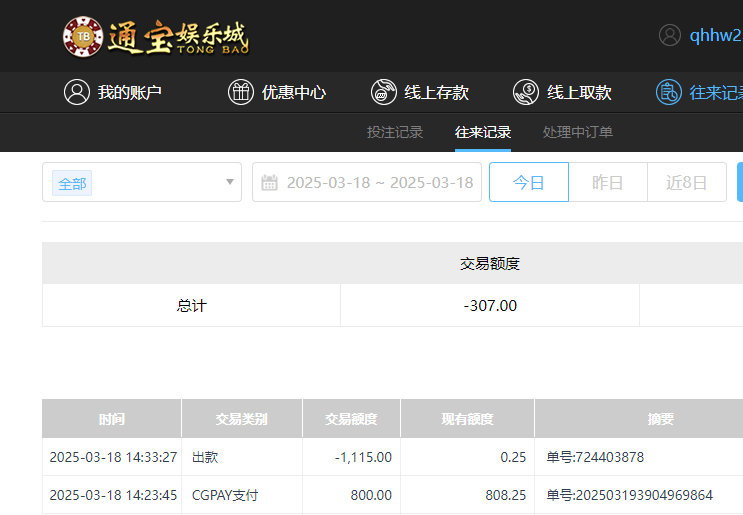Select the 昨日 date filter
The height and width of the screenshot is (515, 743).
click(x=608, y=182)
